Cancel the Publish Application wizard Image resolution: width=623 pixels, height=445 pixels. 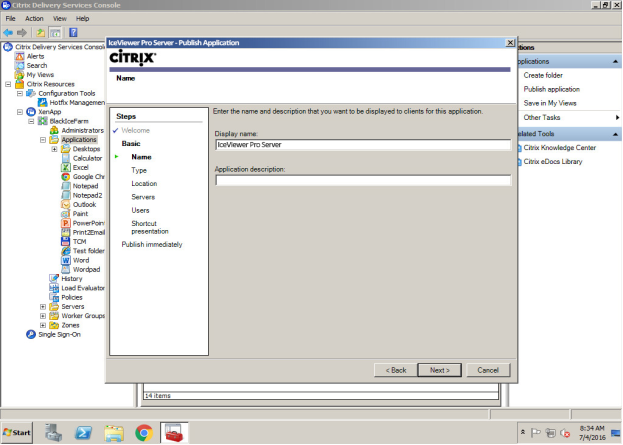pos(488,370)
